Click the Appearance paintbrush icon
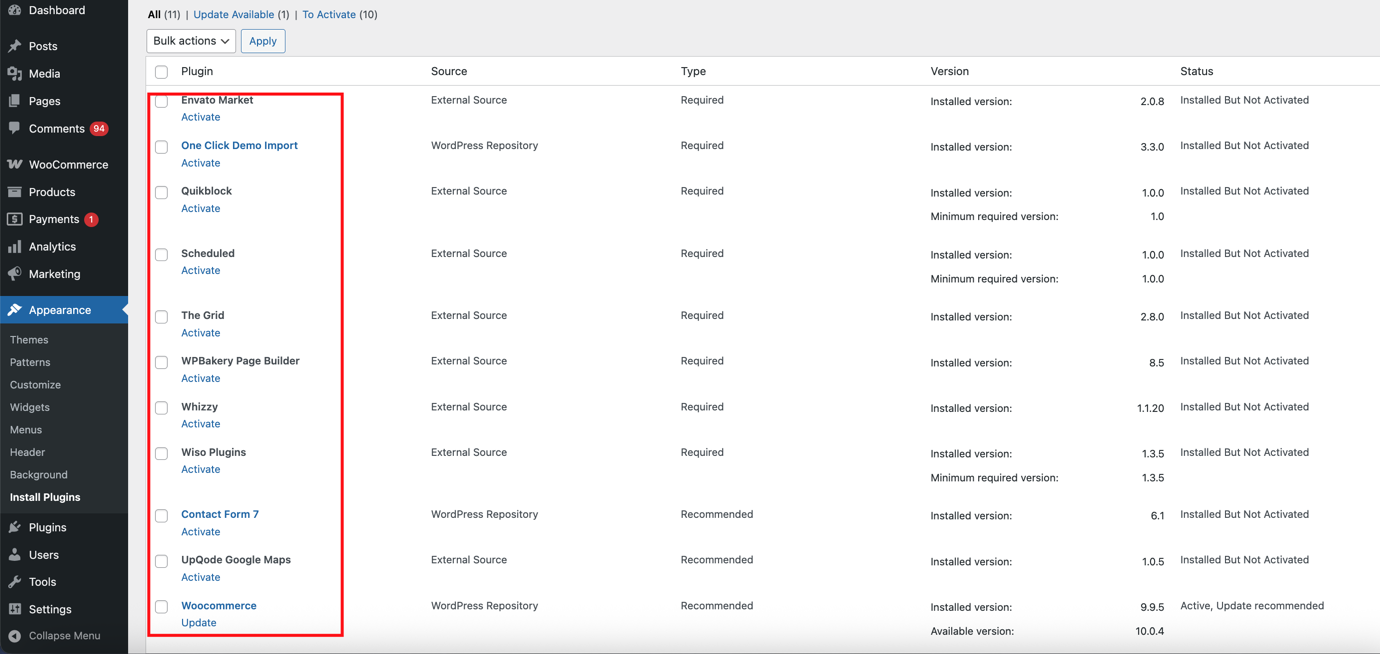This screenshot has width=1381, height=654. click(x=15, y=310)
